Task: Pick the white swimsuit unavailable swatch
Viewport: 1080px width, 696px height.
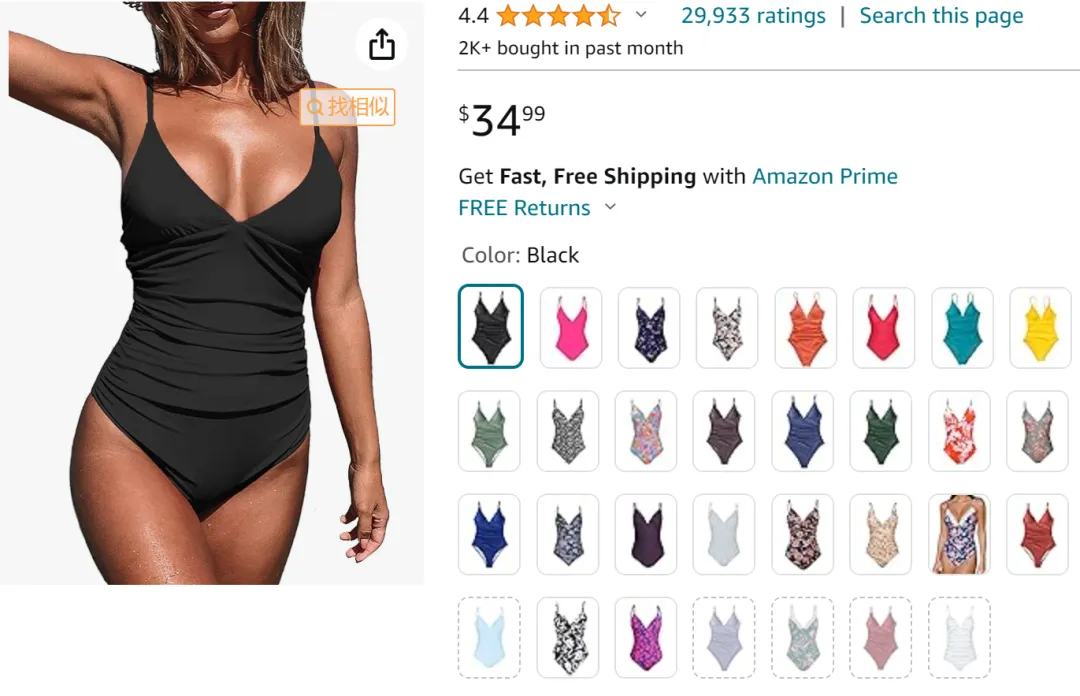Action: tap(959, 637)
